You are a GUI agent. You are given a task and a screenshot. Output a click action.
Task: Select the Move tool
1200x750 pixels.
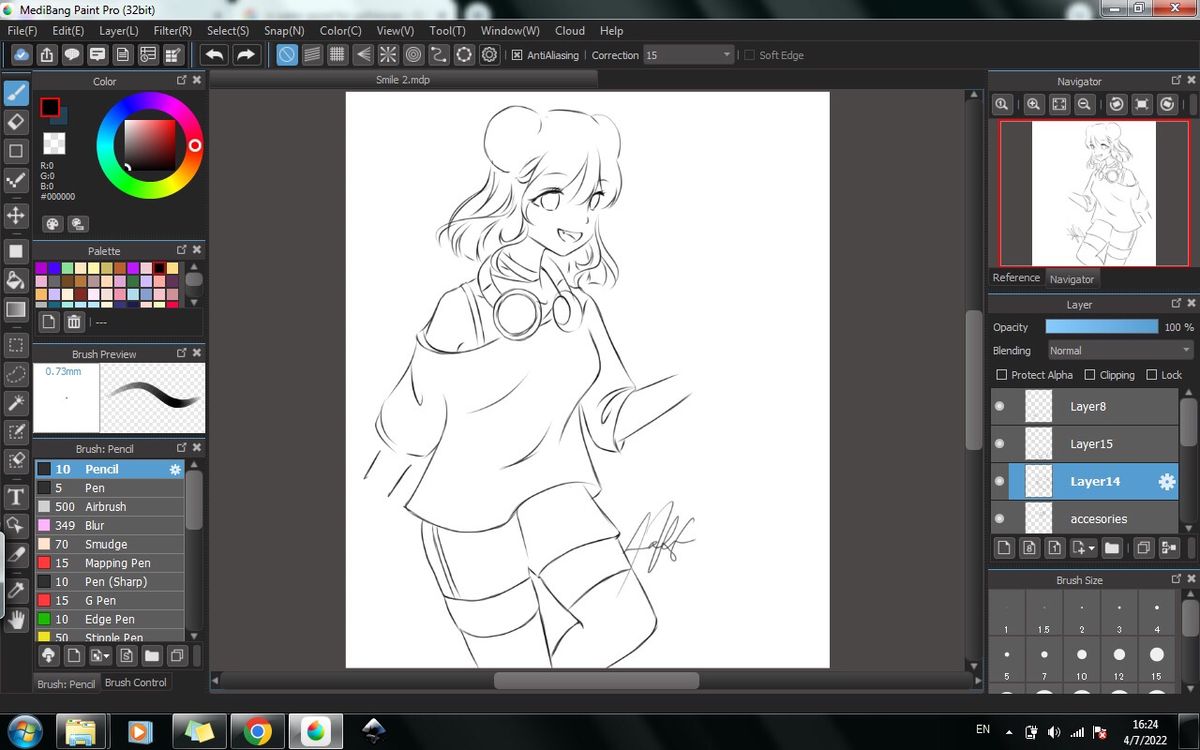tap(16, 215)
